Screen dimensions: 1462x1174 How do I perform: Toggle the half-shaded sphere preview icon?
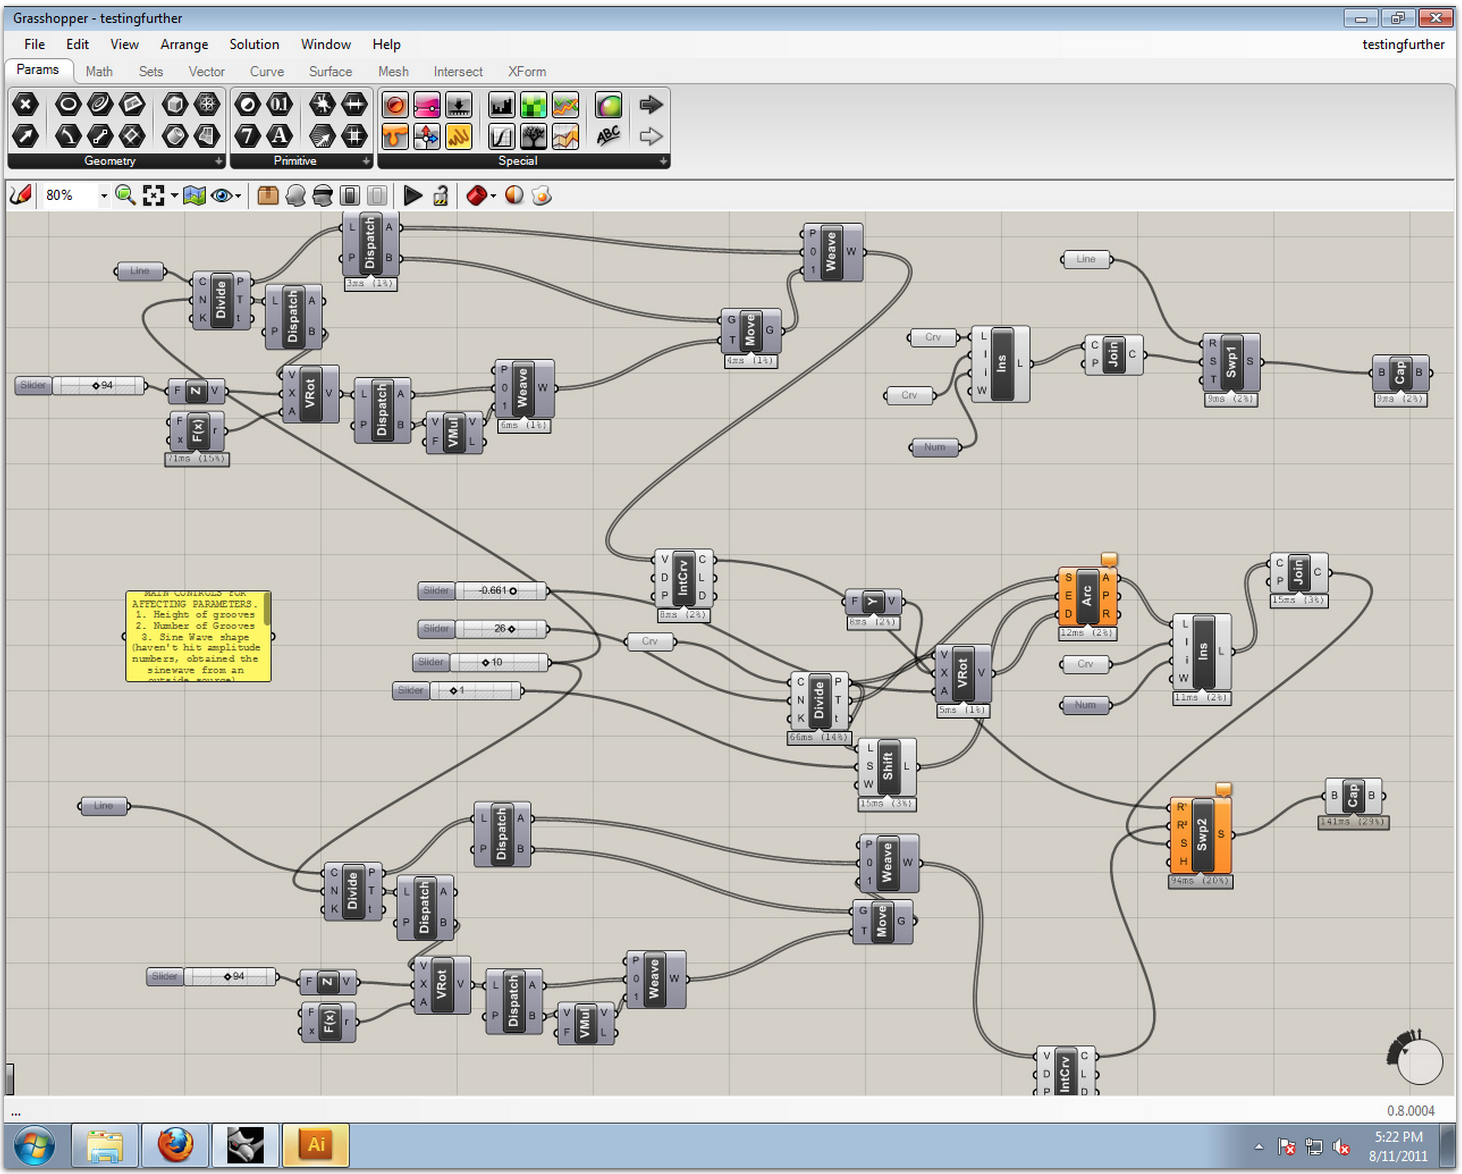click(514, 195)
